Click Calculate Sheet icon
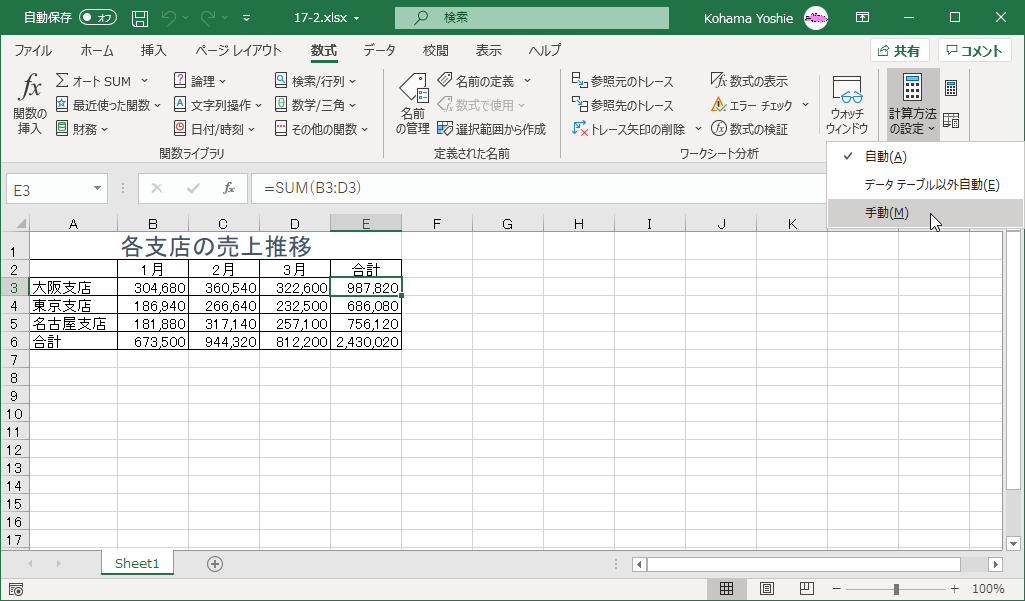This screenshot has height=601, width=1025. [951, 120]
